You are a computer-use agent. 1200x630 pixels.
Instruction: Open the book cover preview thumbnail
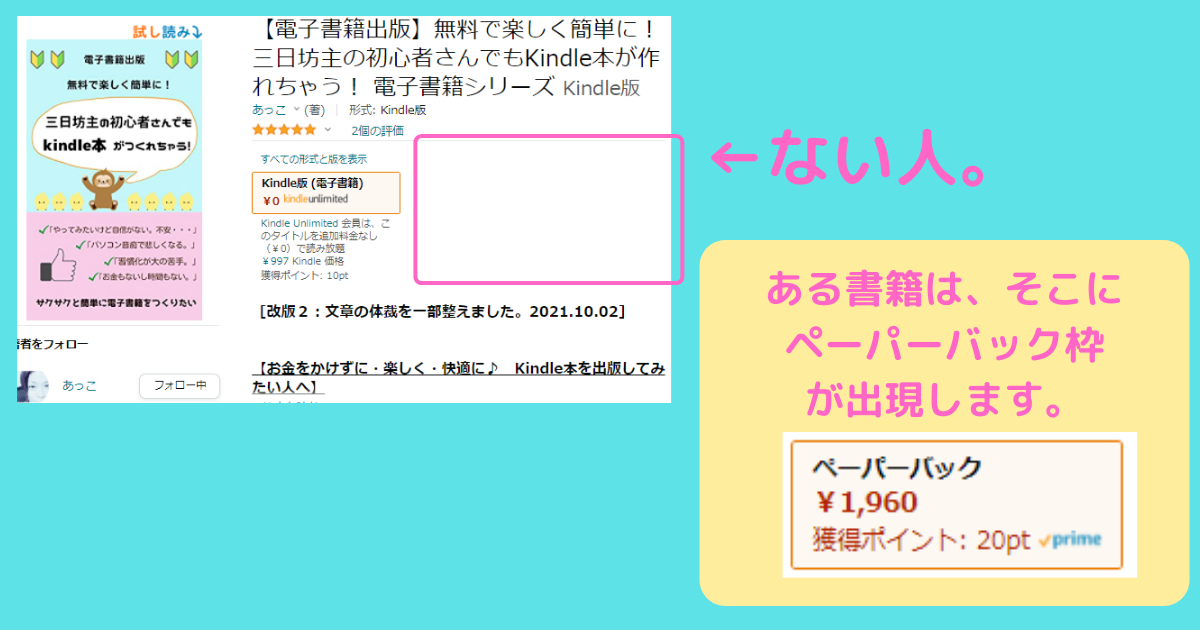coord(115,180)
